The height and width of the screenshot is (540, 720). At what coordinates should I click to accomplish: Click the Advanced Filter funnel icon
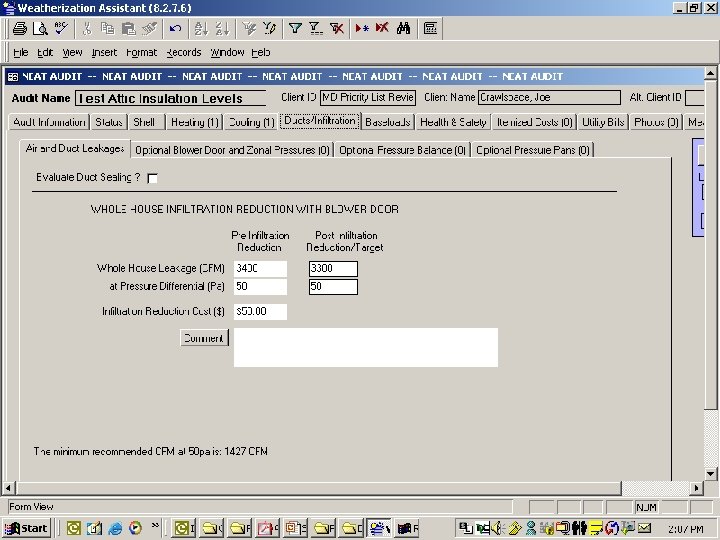click(316, 28)
